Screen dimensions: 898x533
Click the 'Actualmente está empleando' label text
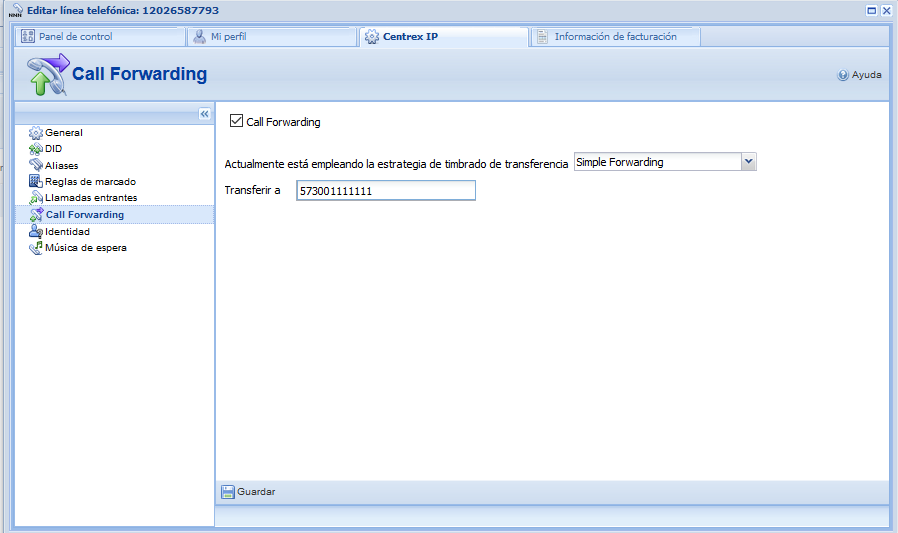click(x=396, y=164)
